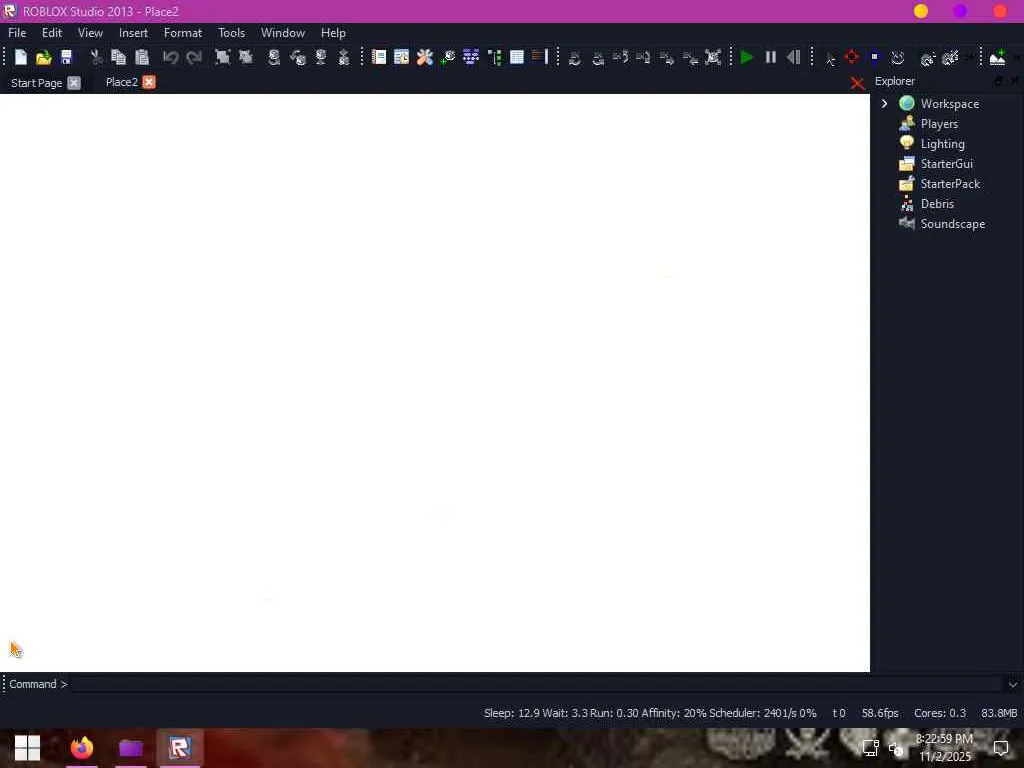This screenshot has width=1024, height=768.
Task: Click the Redo arrow icon
Action: click(193, 57)
